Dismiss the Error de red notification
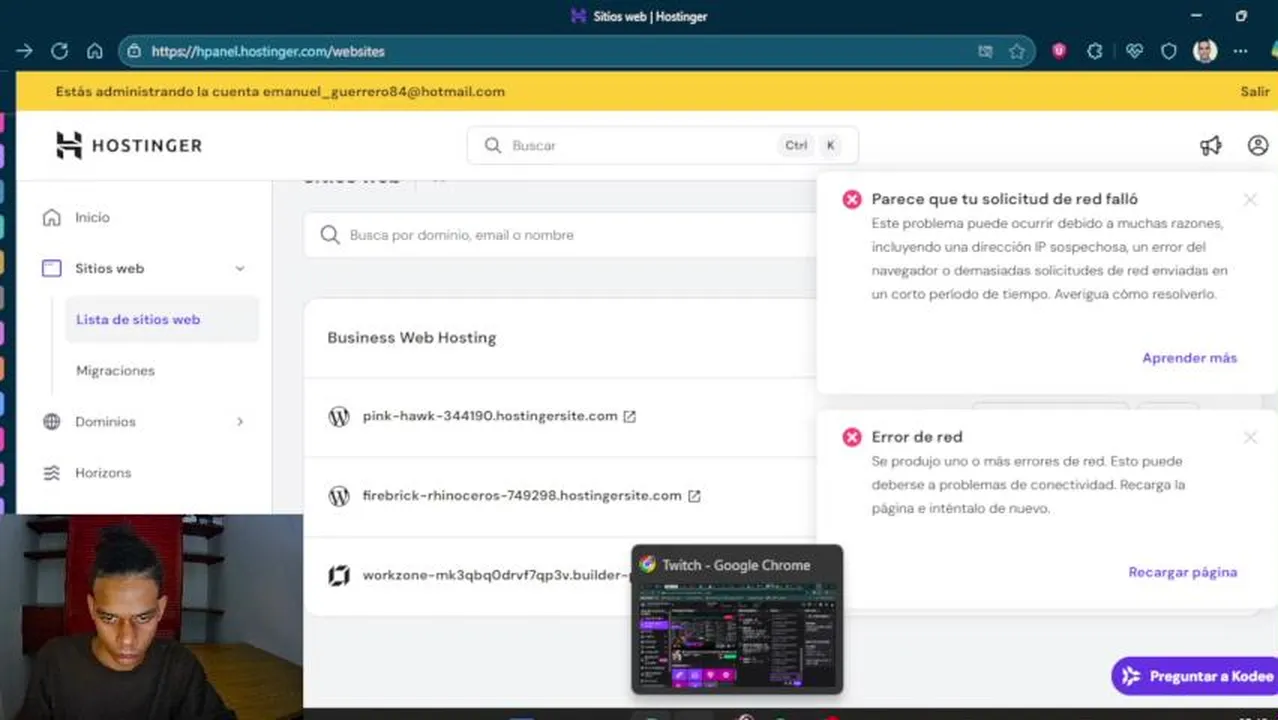This screenshot has height=720, width=1278. click(1250, 437)
